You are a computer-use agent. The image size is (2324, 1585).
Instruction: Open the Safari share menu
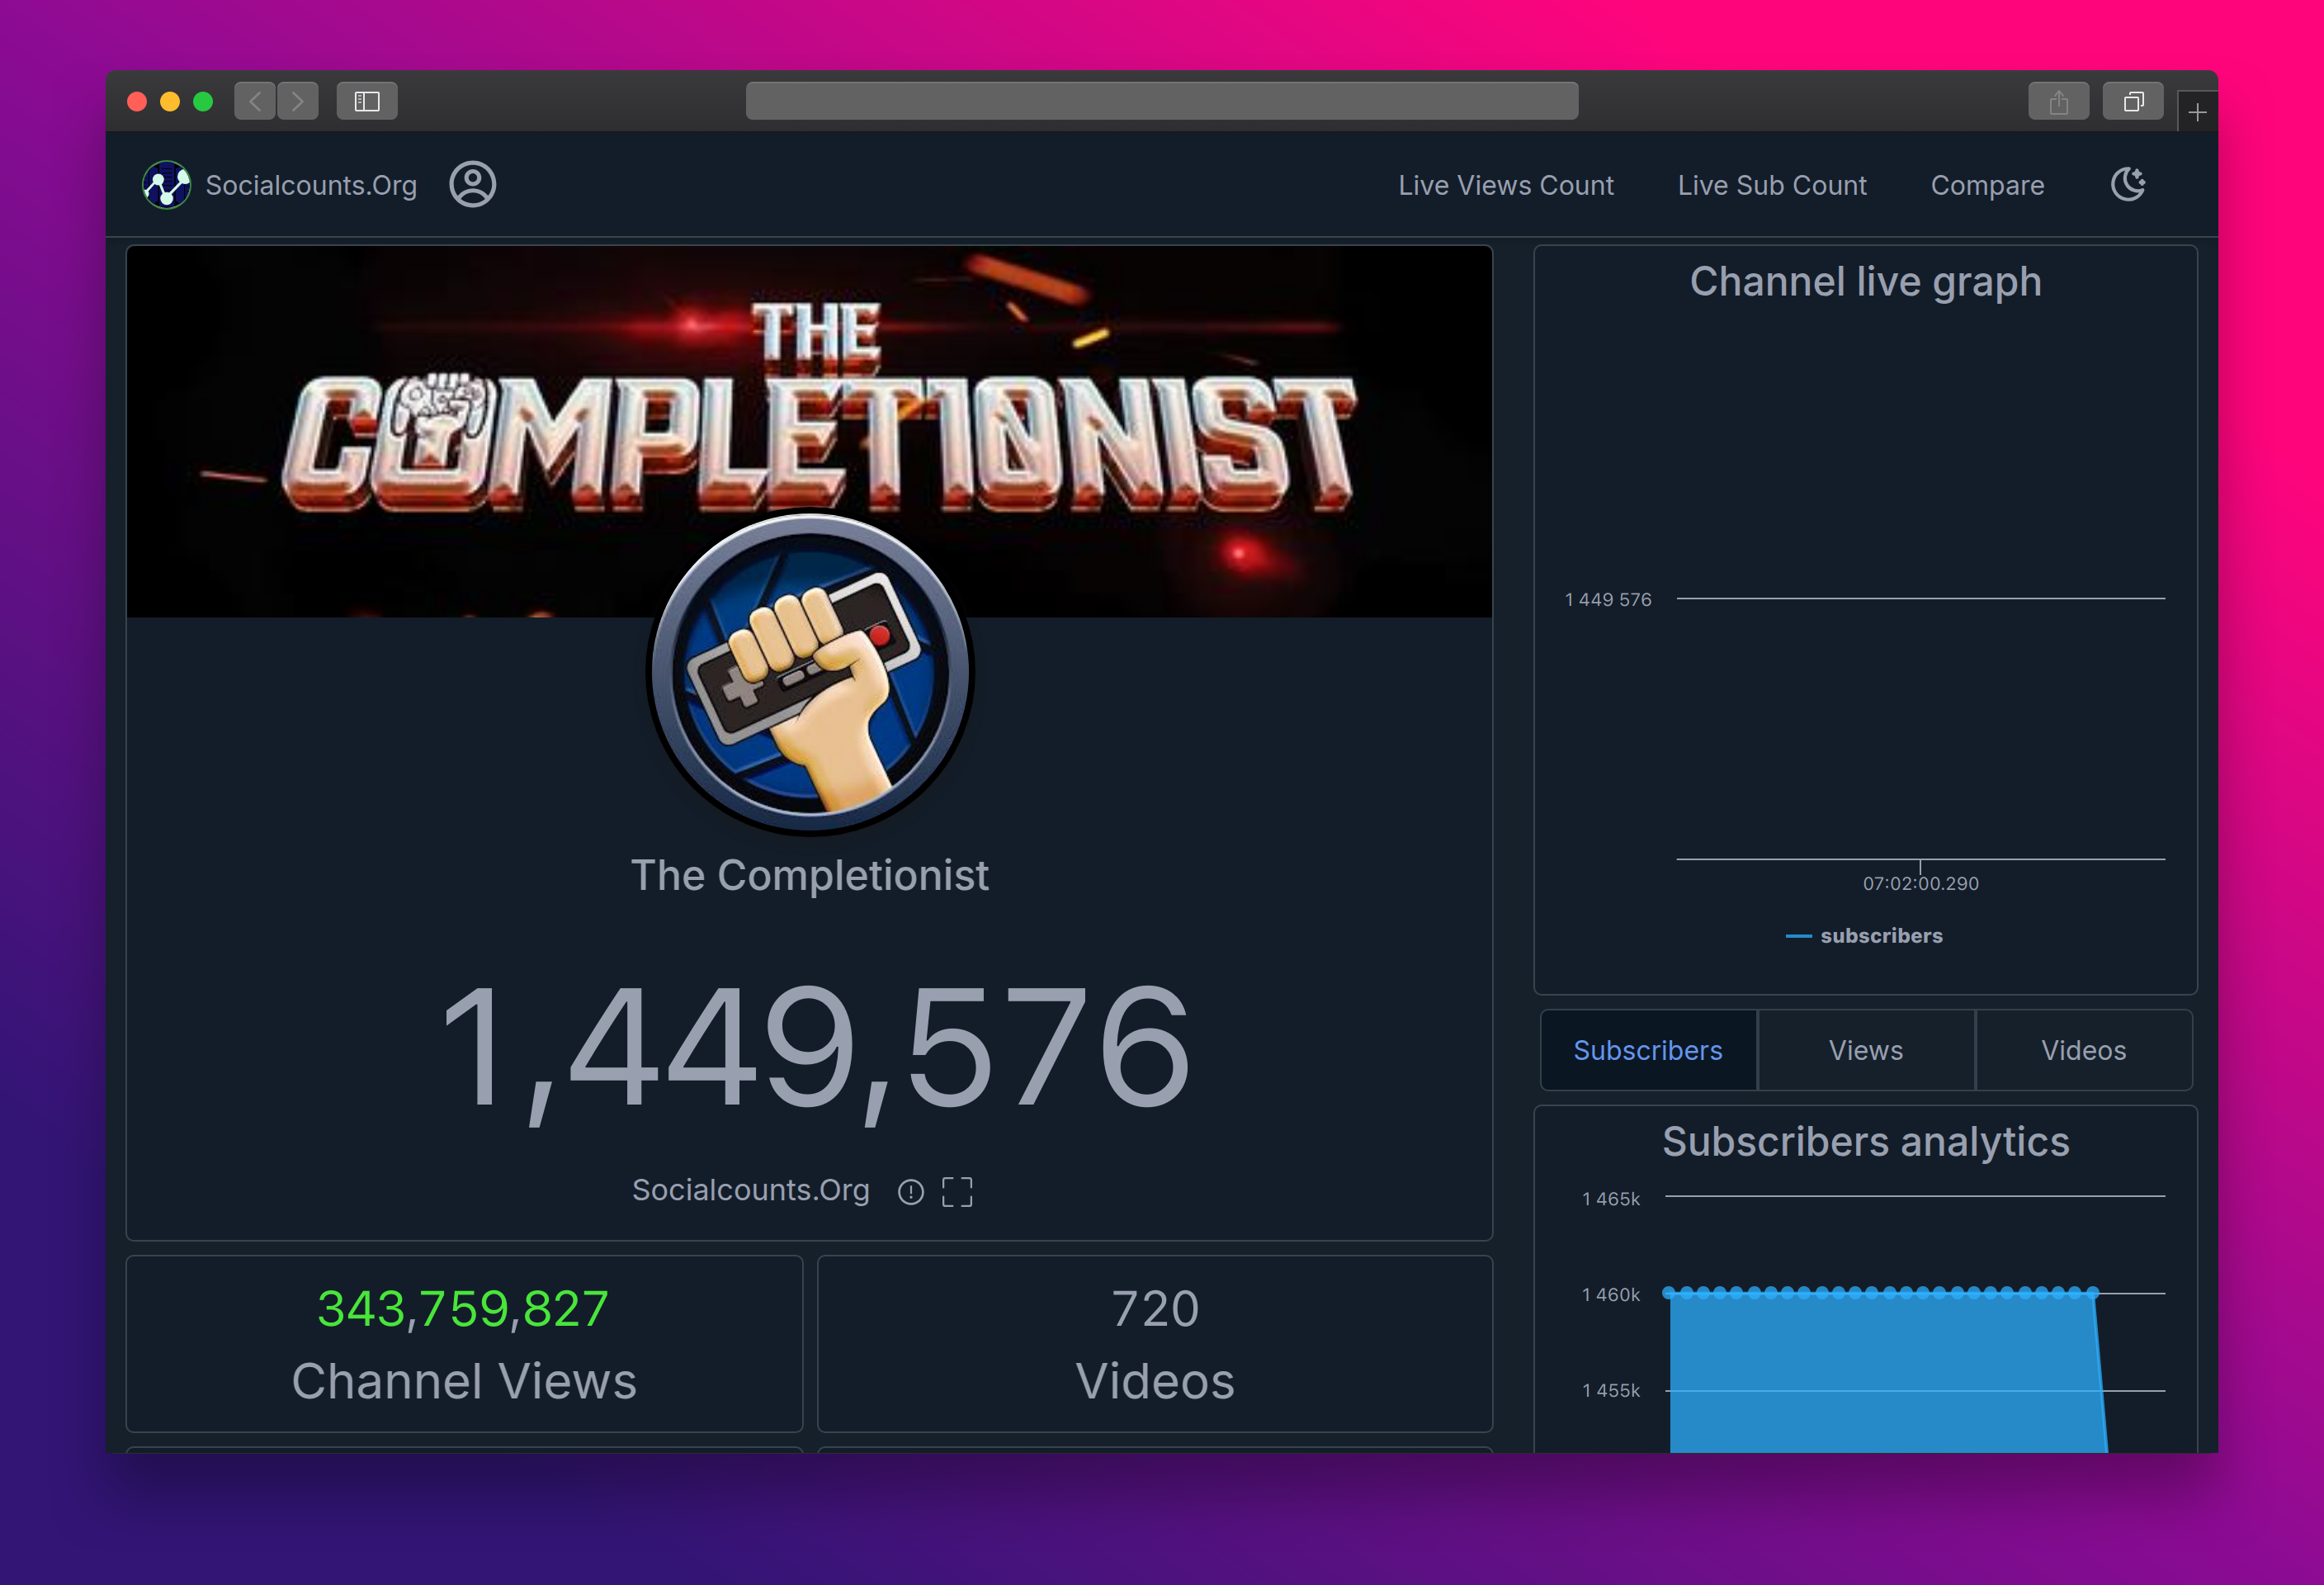point(2058,101)
